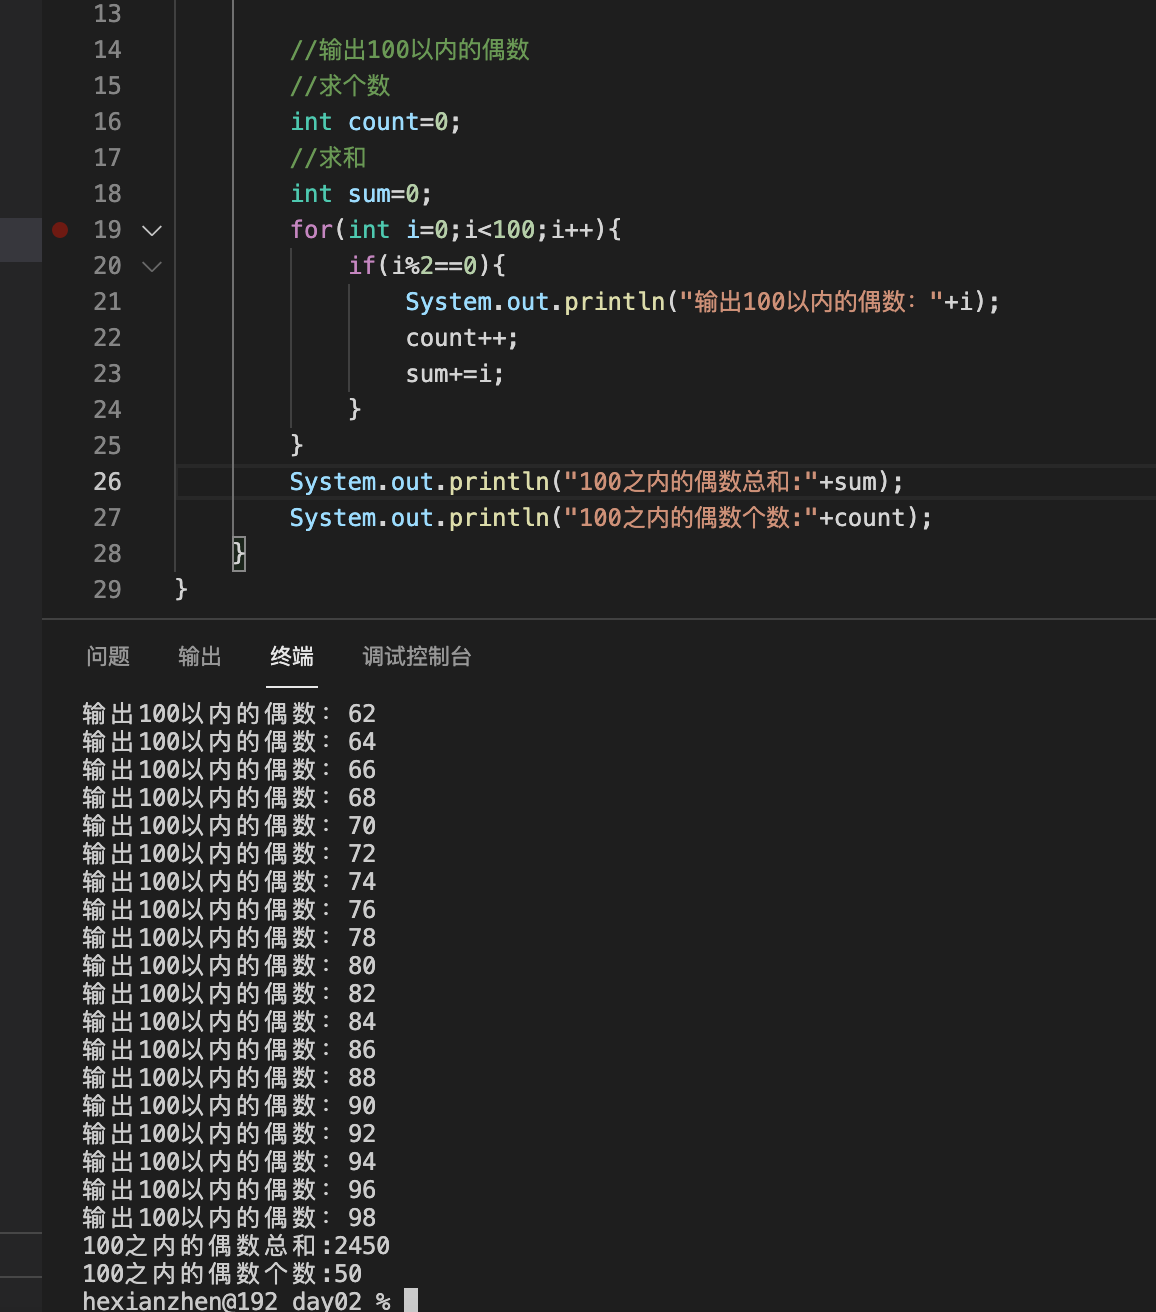Place cursor on int sum=0 line
This screenshot has height=1312, width=1156.
361,194
